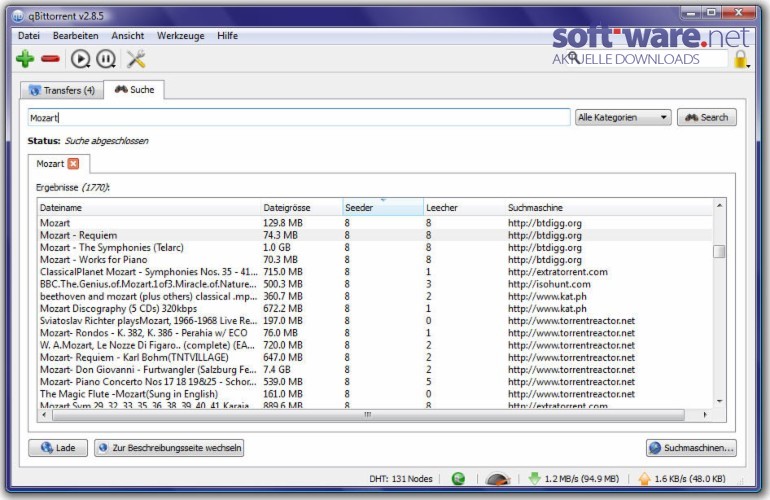Viewport: 770px width, 500px height.
Task: Click the 1.2 MB/s (94.9 MB) download rate
Action: tap(581, 478)
